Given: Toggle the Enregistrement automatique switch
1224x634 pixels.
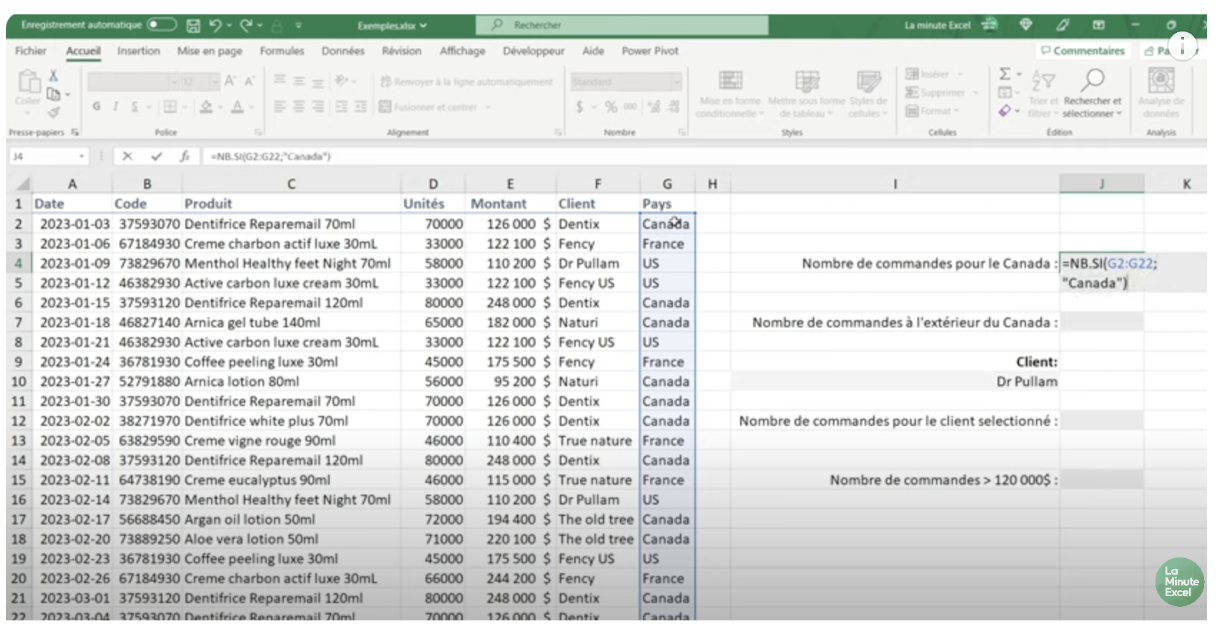Looking at the screenshot, I should tap(161, 24).
